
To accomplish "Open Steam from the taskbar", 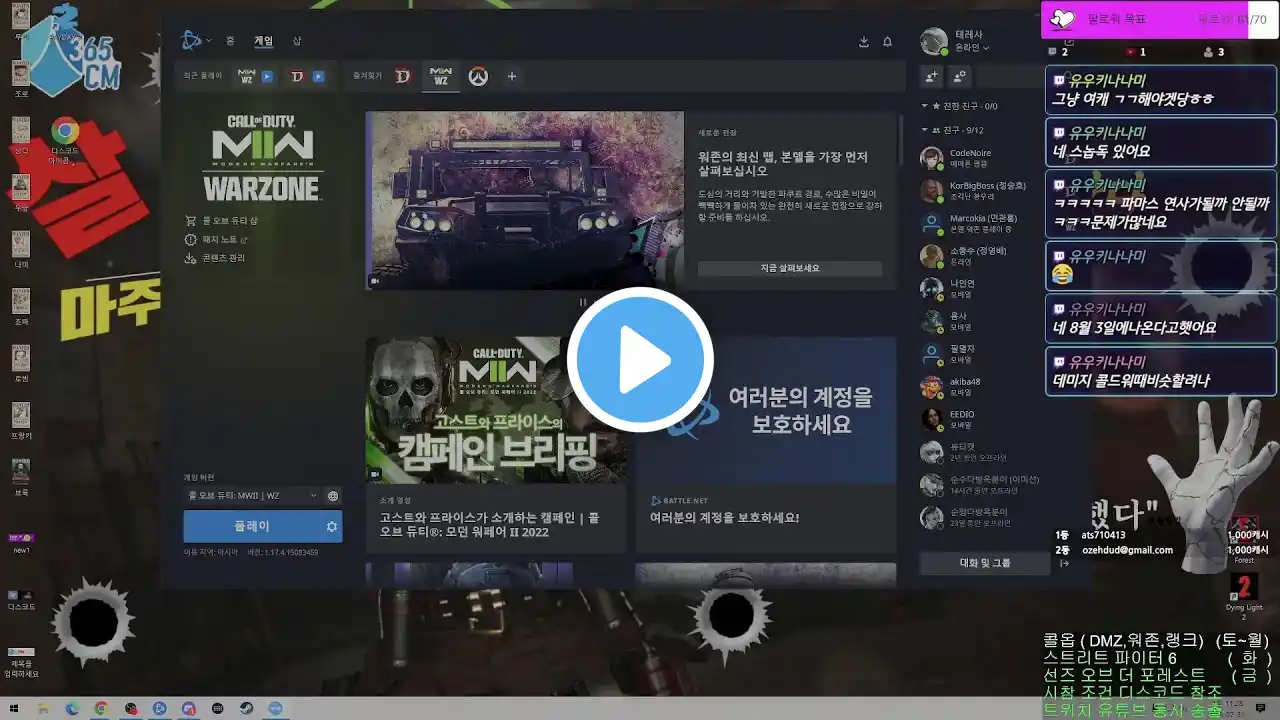I will (246, 709).
